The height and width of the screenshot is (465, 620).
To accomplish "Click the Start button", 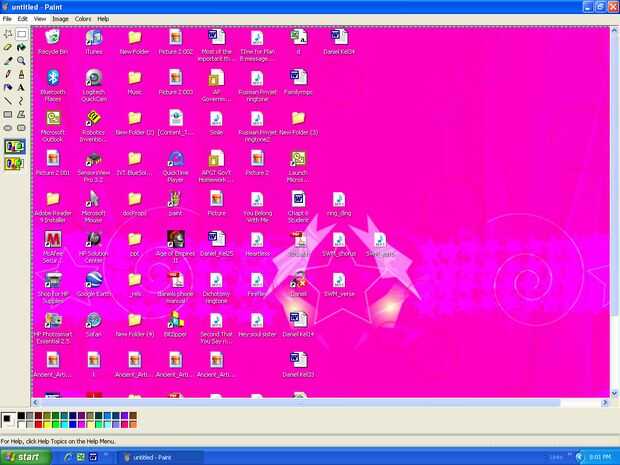I will (x=25, y=457).
